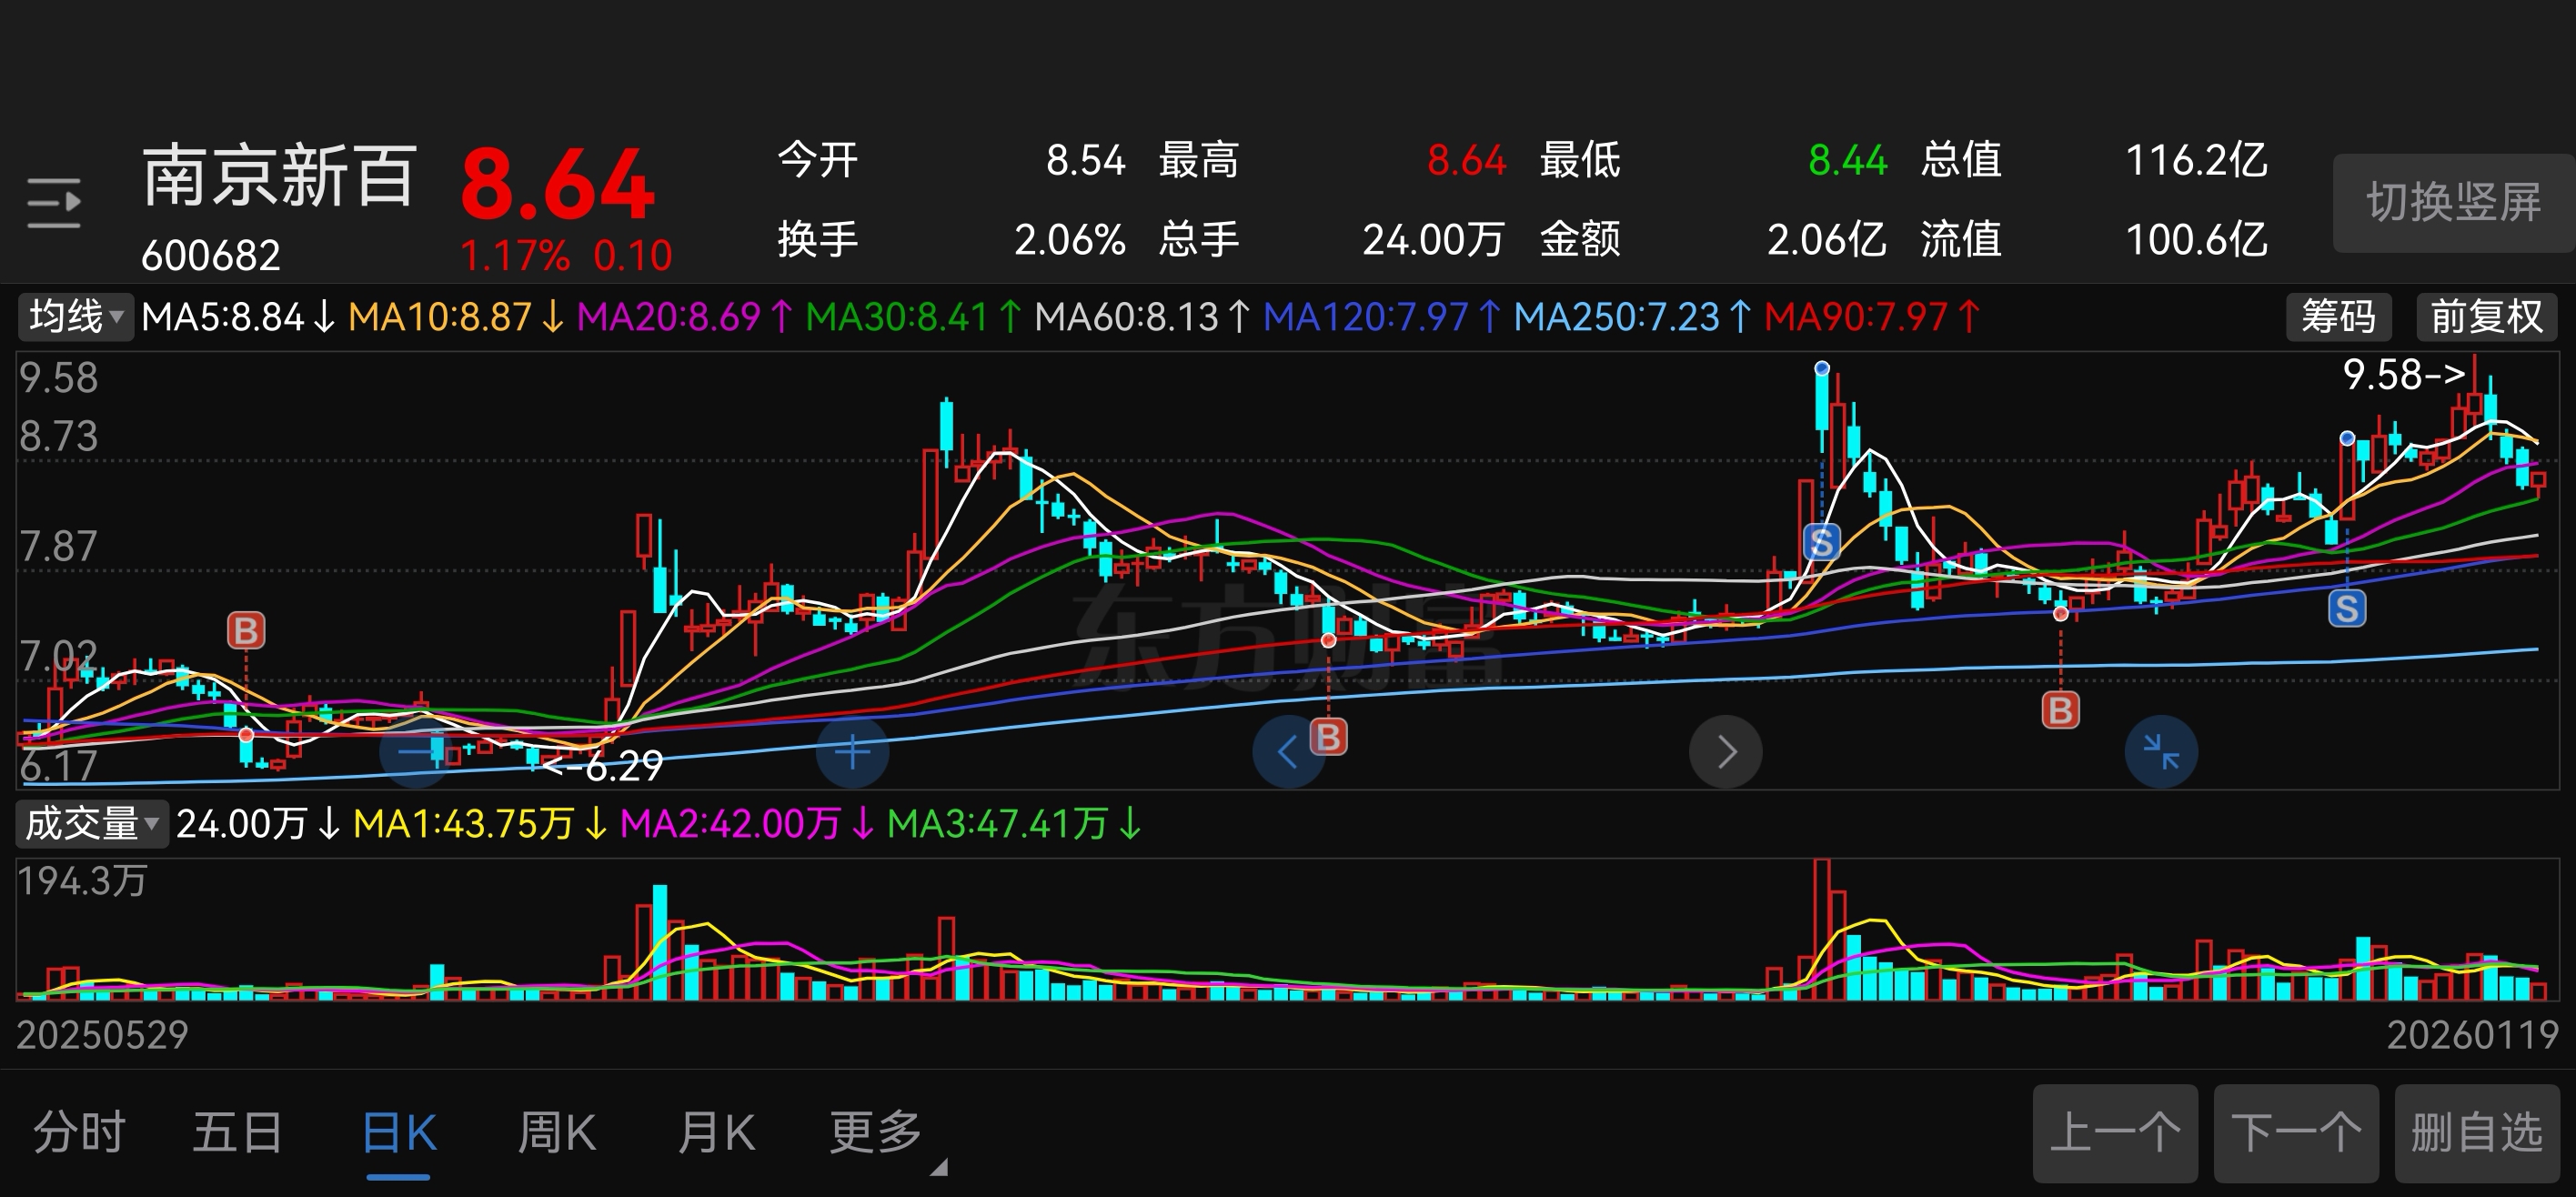Click the zoom out minus chart button
This screenshot has height=1197, width=2576.
[415, 751]
